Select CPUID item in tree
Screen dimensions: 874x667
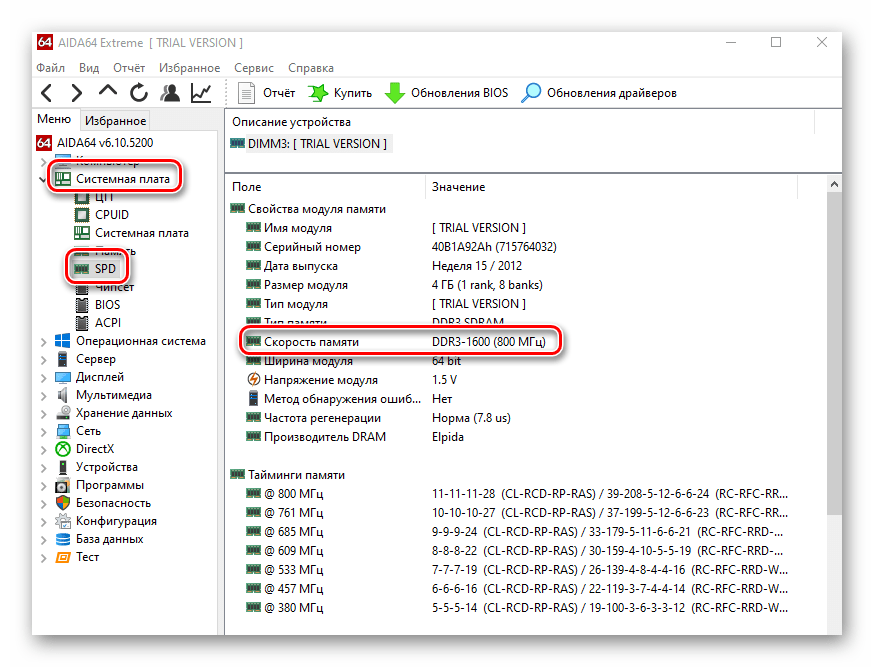(111, 215)
